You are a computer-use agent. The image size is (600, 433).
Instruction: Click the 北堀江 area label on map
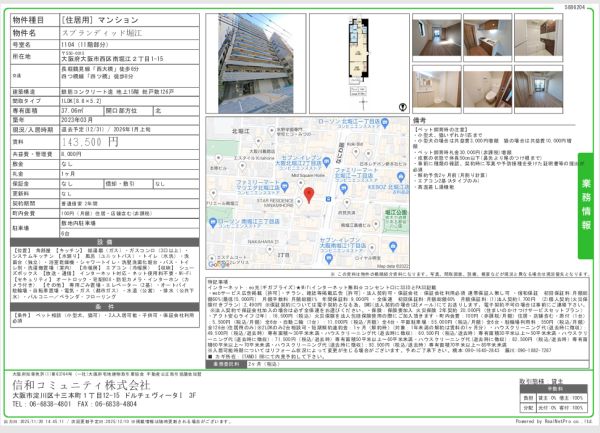tap(241, 131)
